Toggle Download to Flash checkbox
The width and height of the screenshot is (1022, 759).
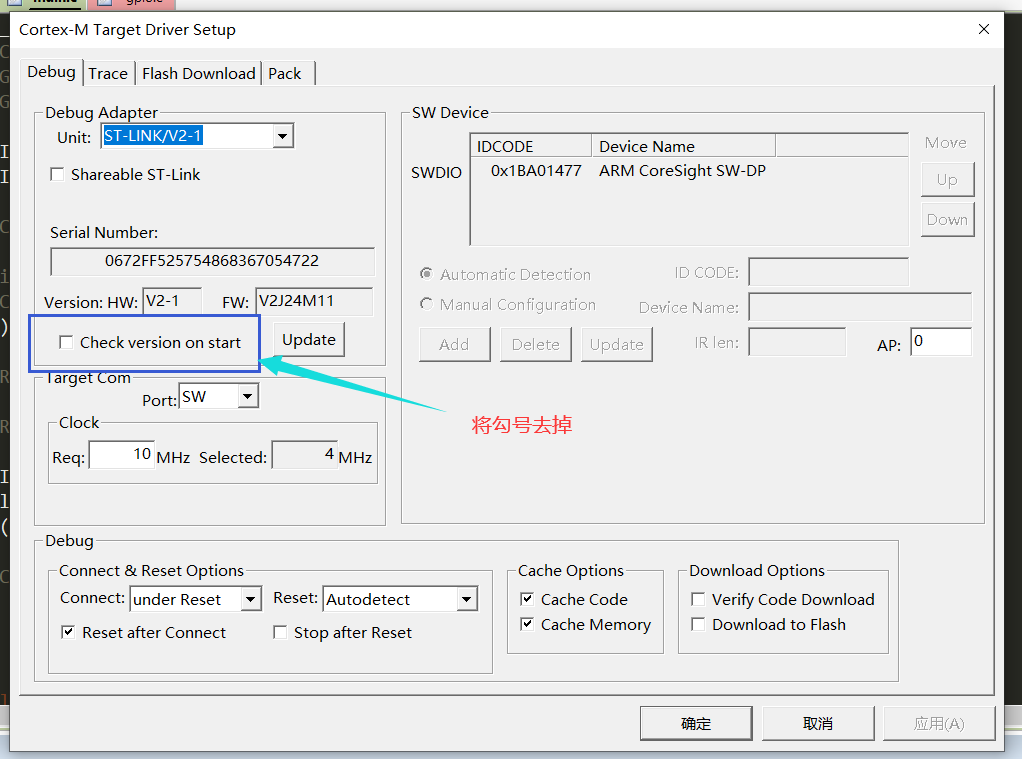[698, 624]
